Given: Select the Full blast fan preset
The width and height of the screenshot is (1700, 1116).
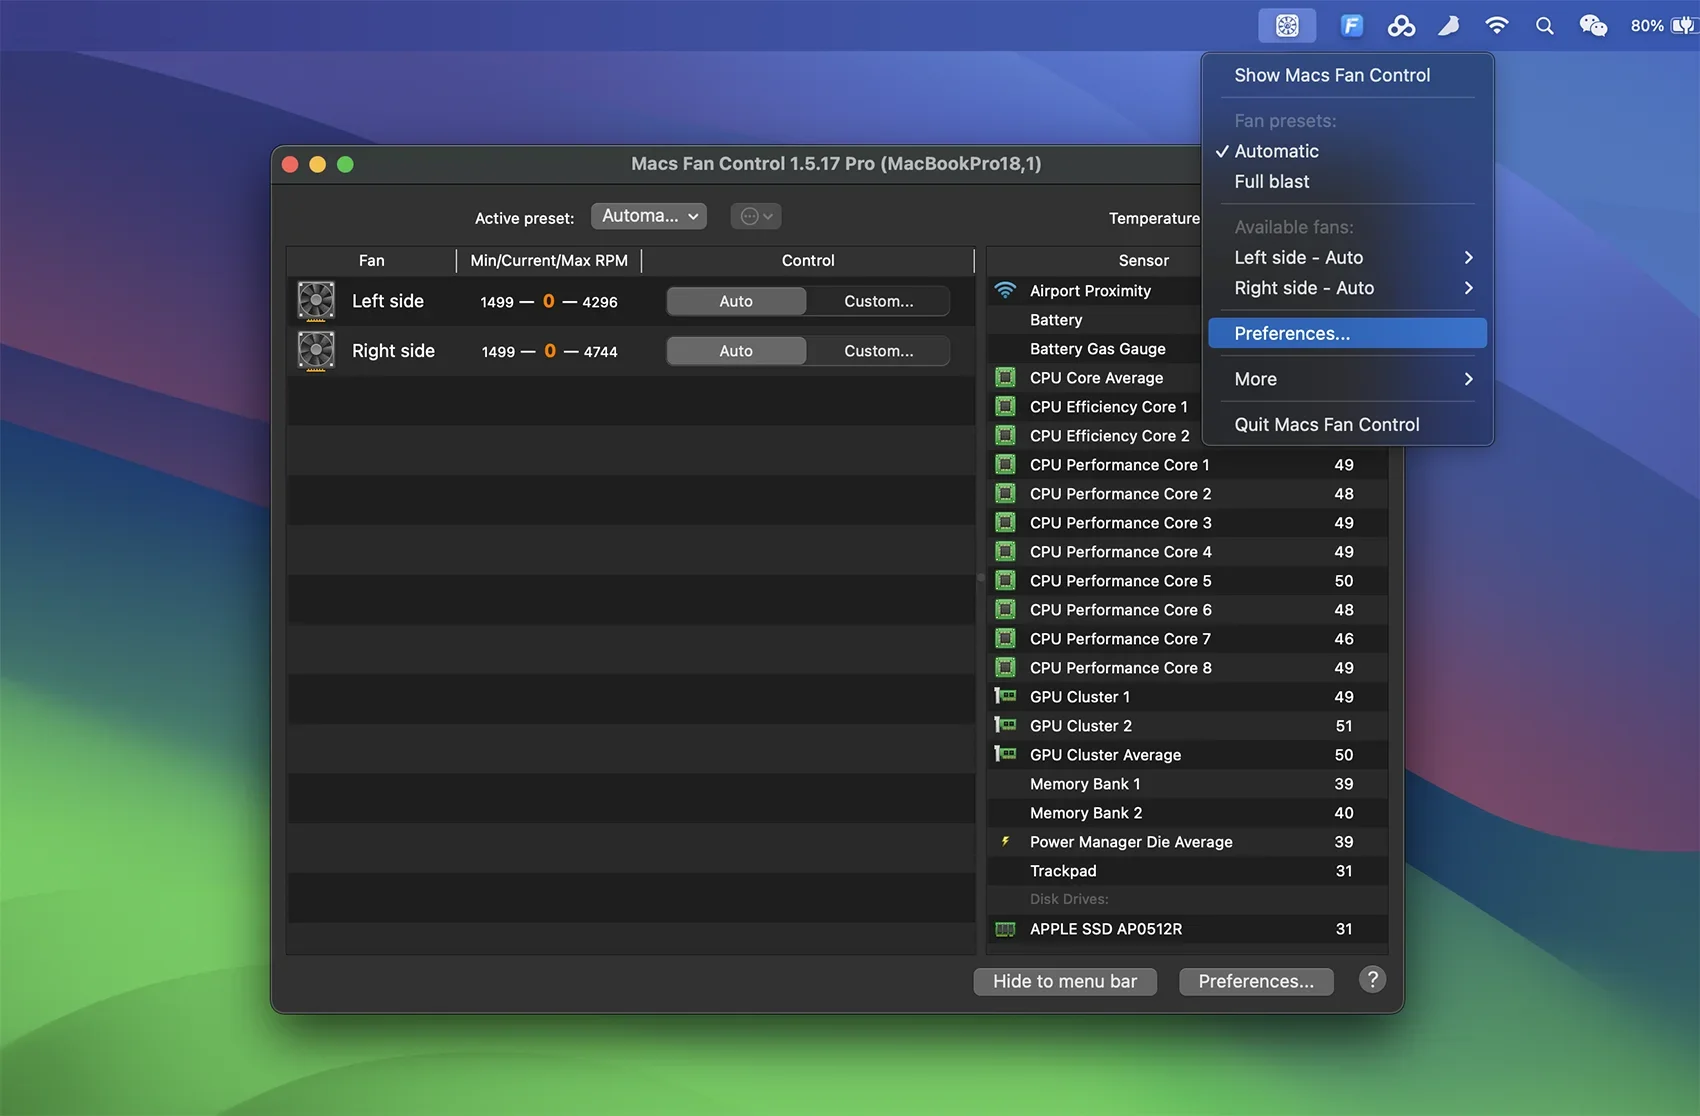Looking at the screenshot, I should tap(1346, 181).
